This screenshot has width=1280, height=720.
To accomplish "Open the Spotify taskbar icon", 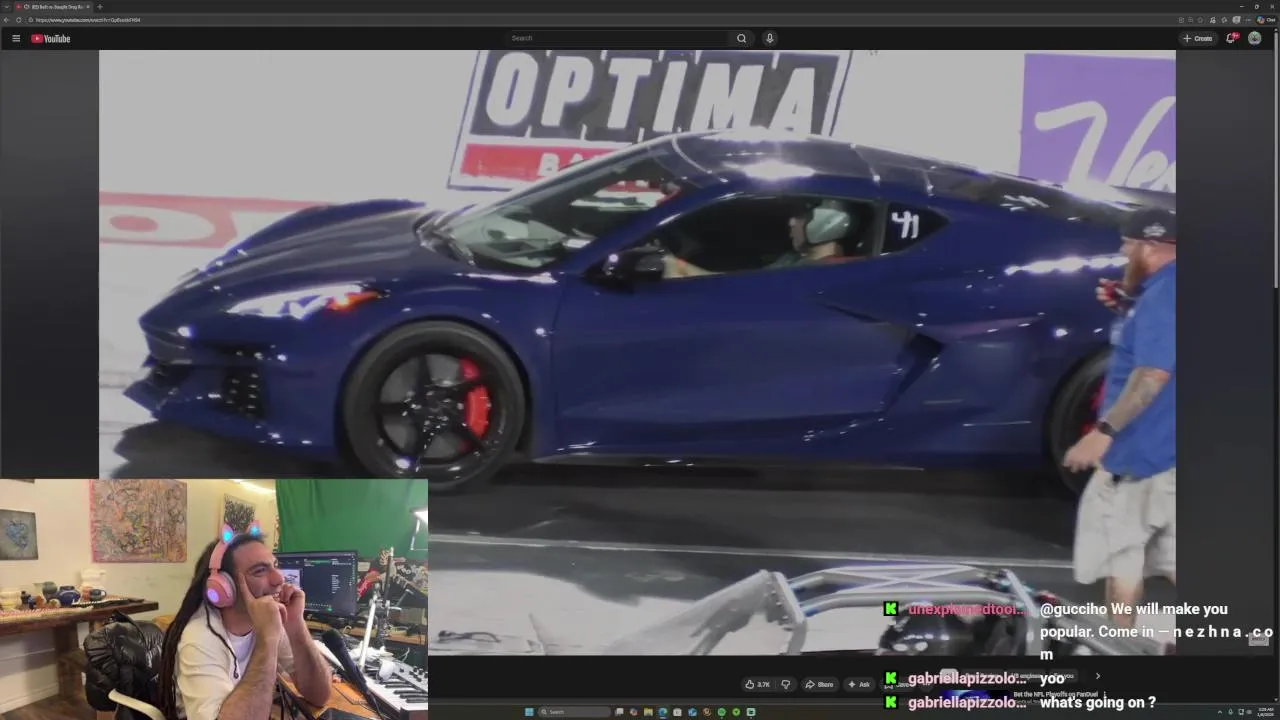I will tap(722, 712).
